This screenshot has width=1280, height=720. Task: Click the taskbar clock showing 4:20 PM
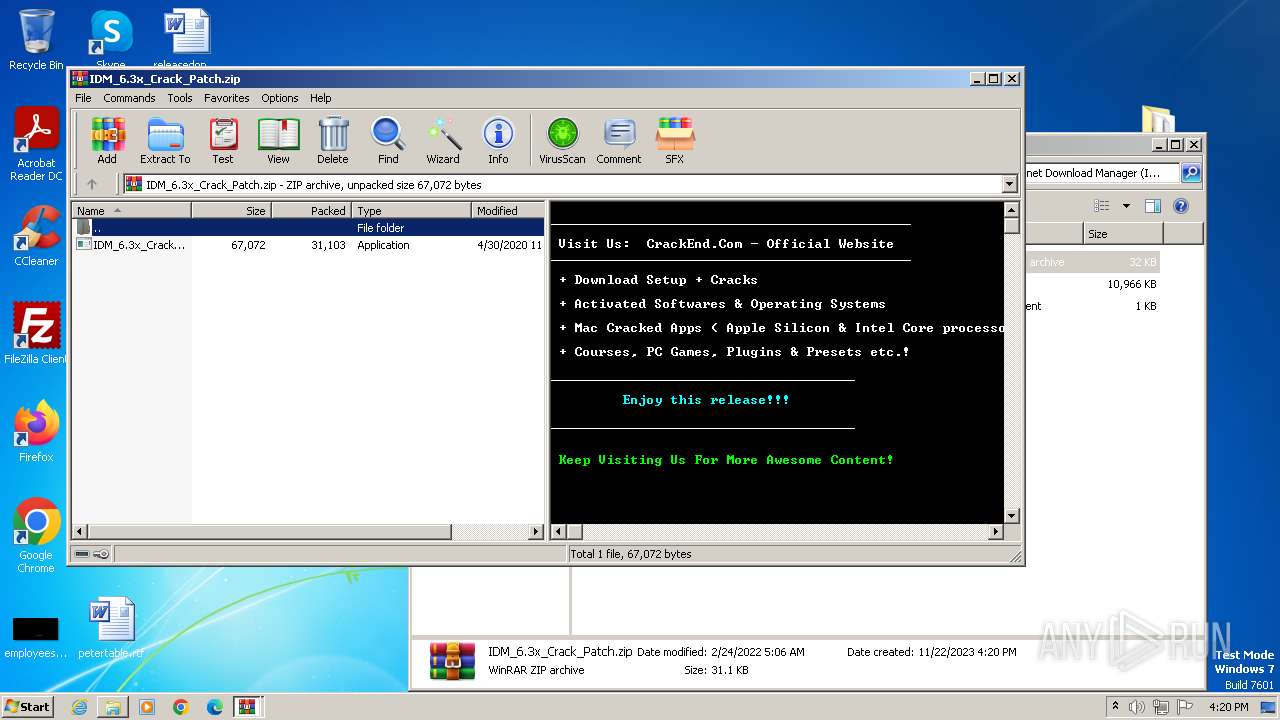point(1228,707)
